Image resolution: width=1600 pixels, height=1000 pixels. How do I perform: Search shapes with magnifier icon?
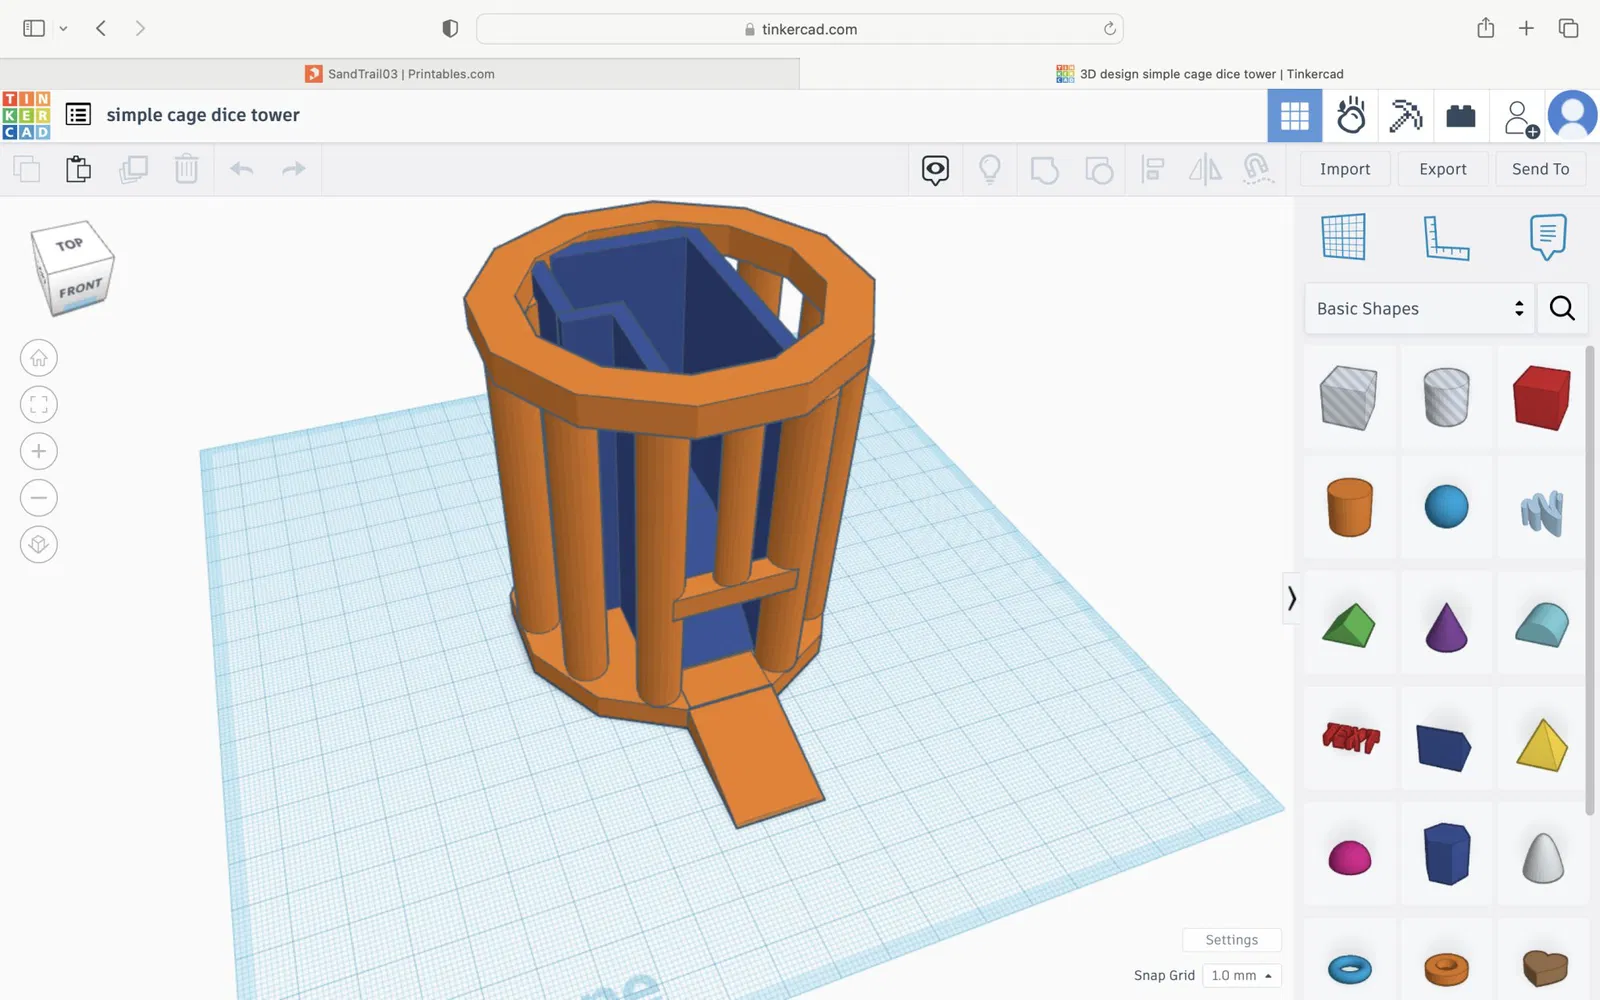(1562, 309)
